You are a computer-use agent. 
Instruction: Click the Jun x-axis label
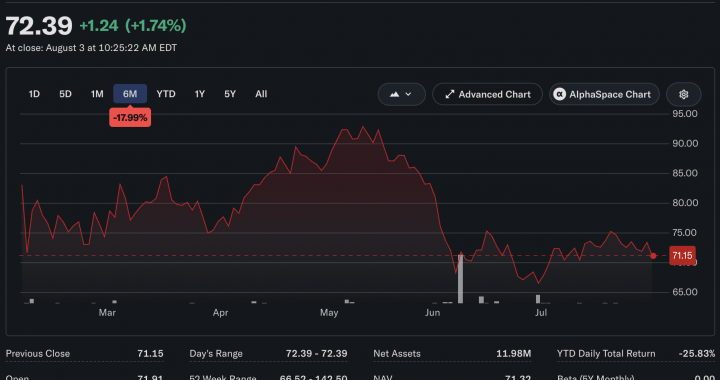(433, 313)
